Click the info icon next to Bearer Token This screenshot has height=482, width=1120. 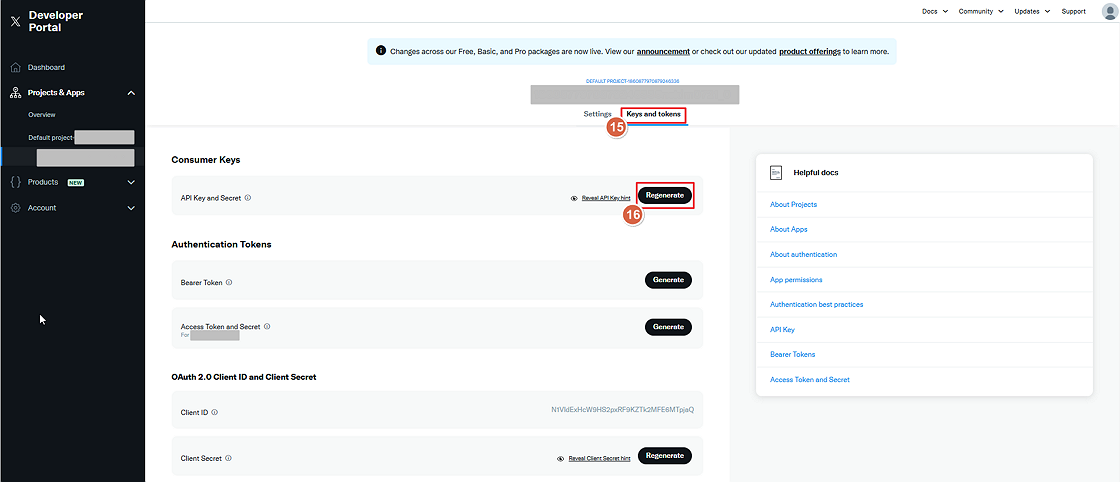click(x=229, y=282)
